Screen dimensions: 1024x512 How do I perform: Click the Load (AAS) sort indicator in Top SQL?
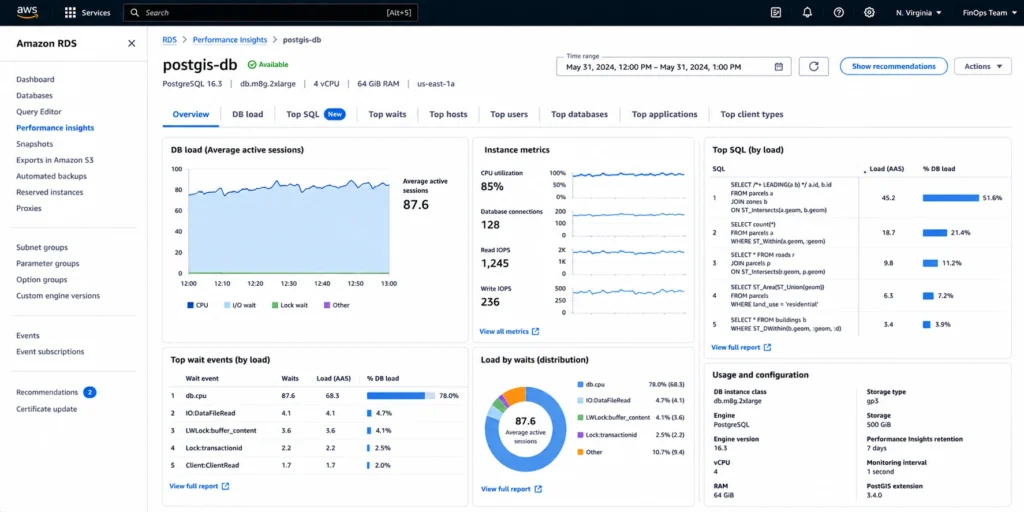click(x=865, y=170)
